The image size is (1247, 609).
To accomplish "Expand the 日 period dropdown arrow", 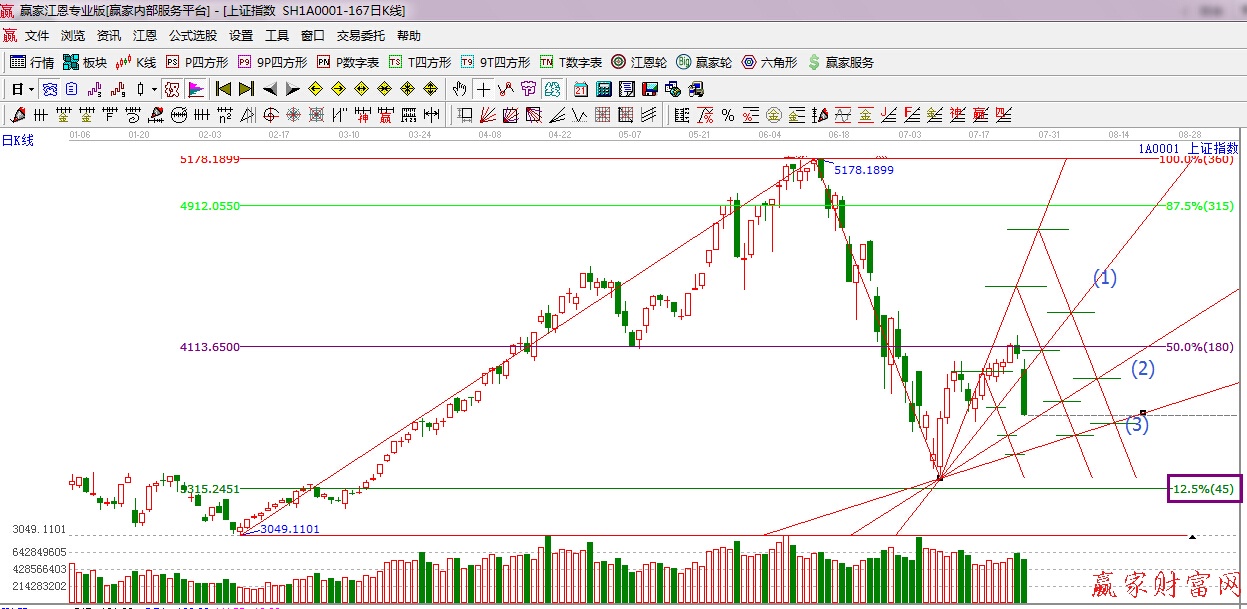I will tap(32, 89).
